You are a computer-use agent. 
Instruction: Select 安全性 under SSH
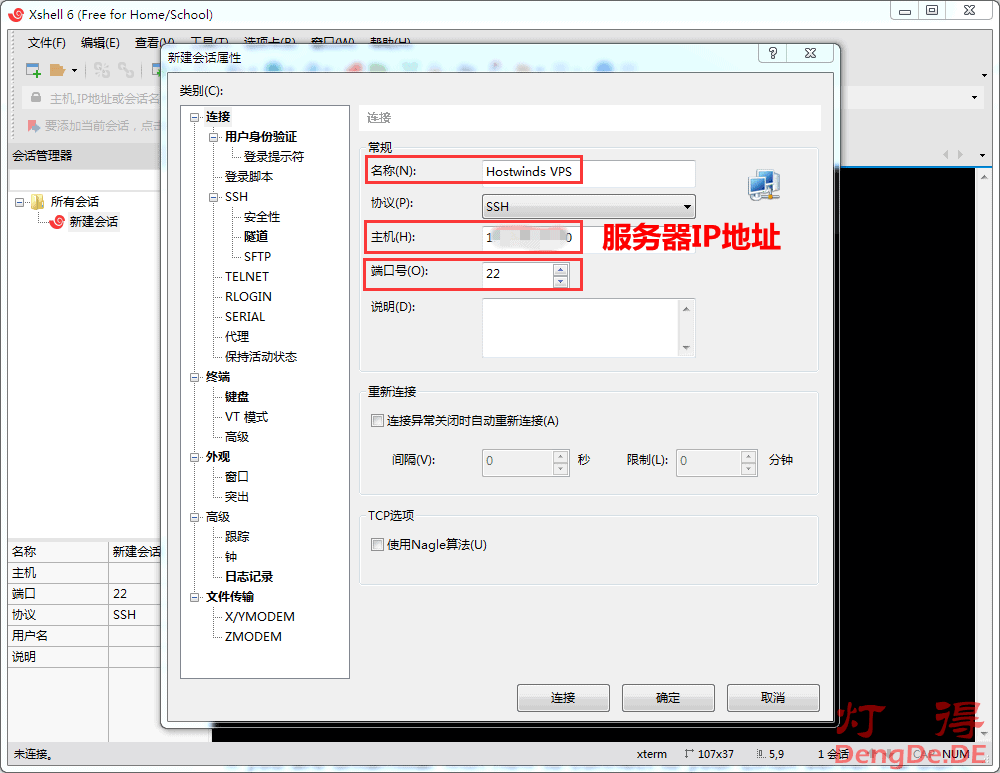pyautogui.click(x=261, y=217)
